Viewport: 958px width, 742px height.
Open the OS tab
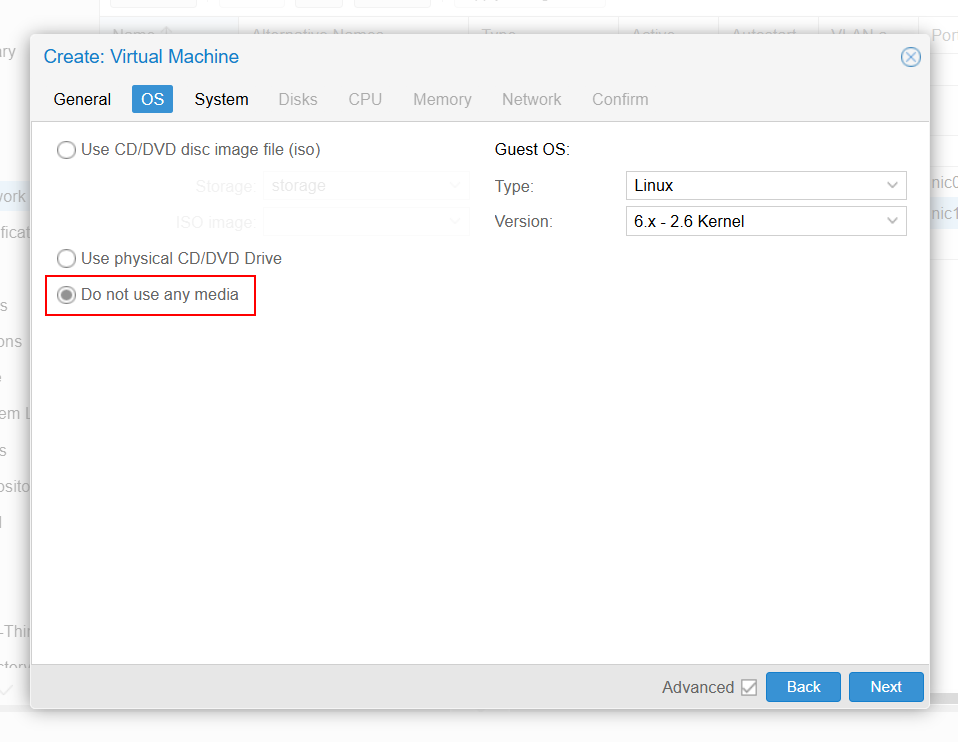tap(152, 99)
